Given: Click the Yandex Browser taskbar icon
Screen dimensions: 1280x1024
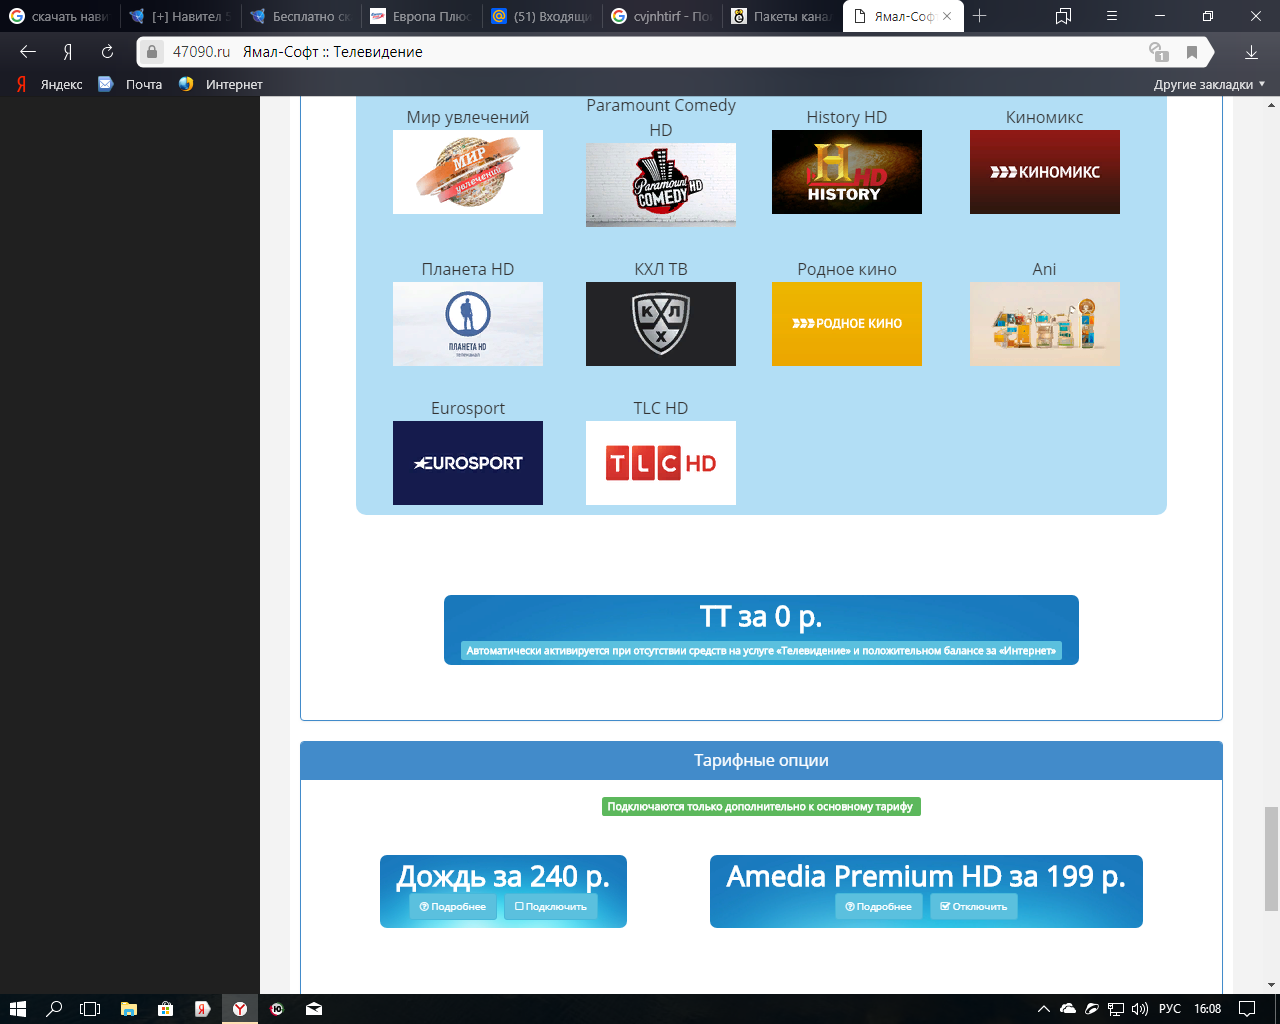Looking at the screenshot, I should pyautogui.click(x=240, y=1009).
